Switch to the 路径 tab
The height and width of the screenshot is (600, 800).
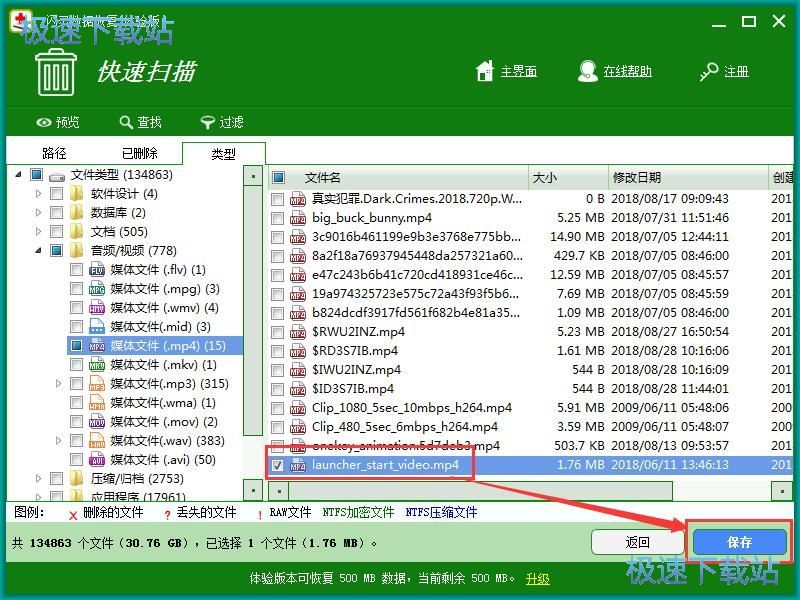coord(54,153)
